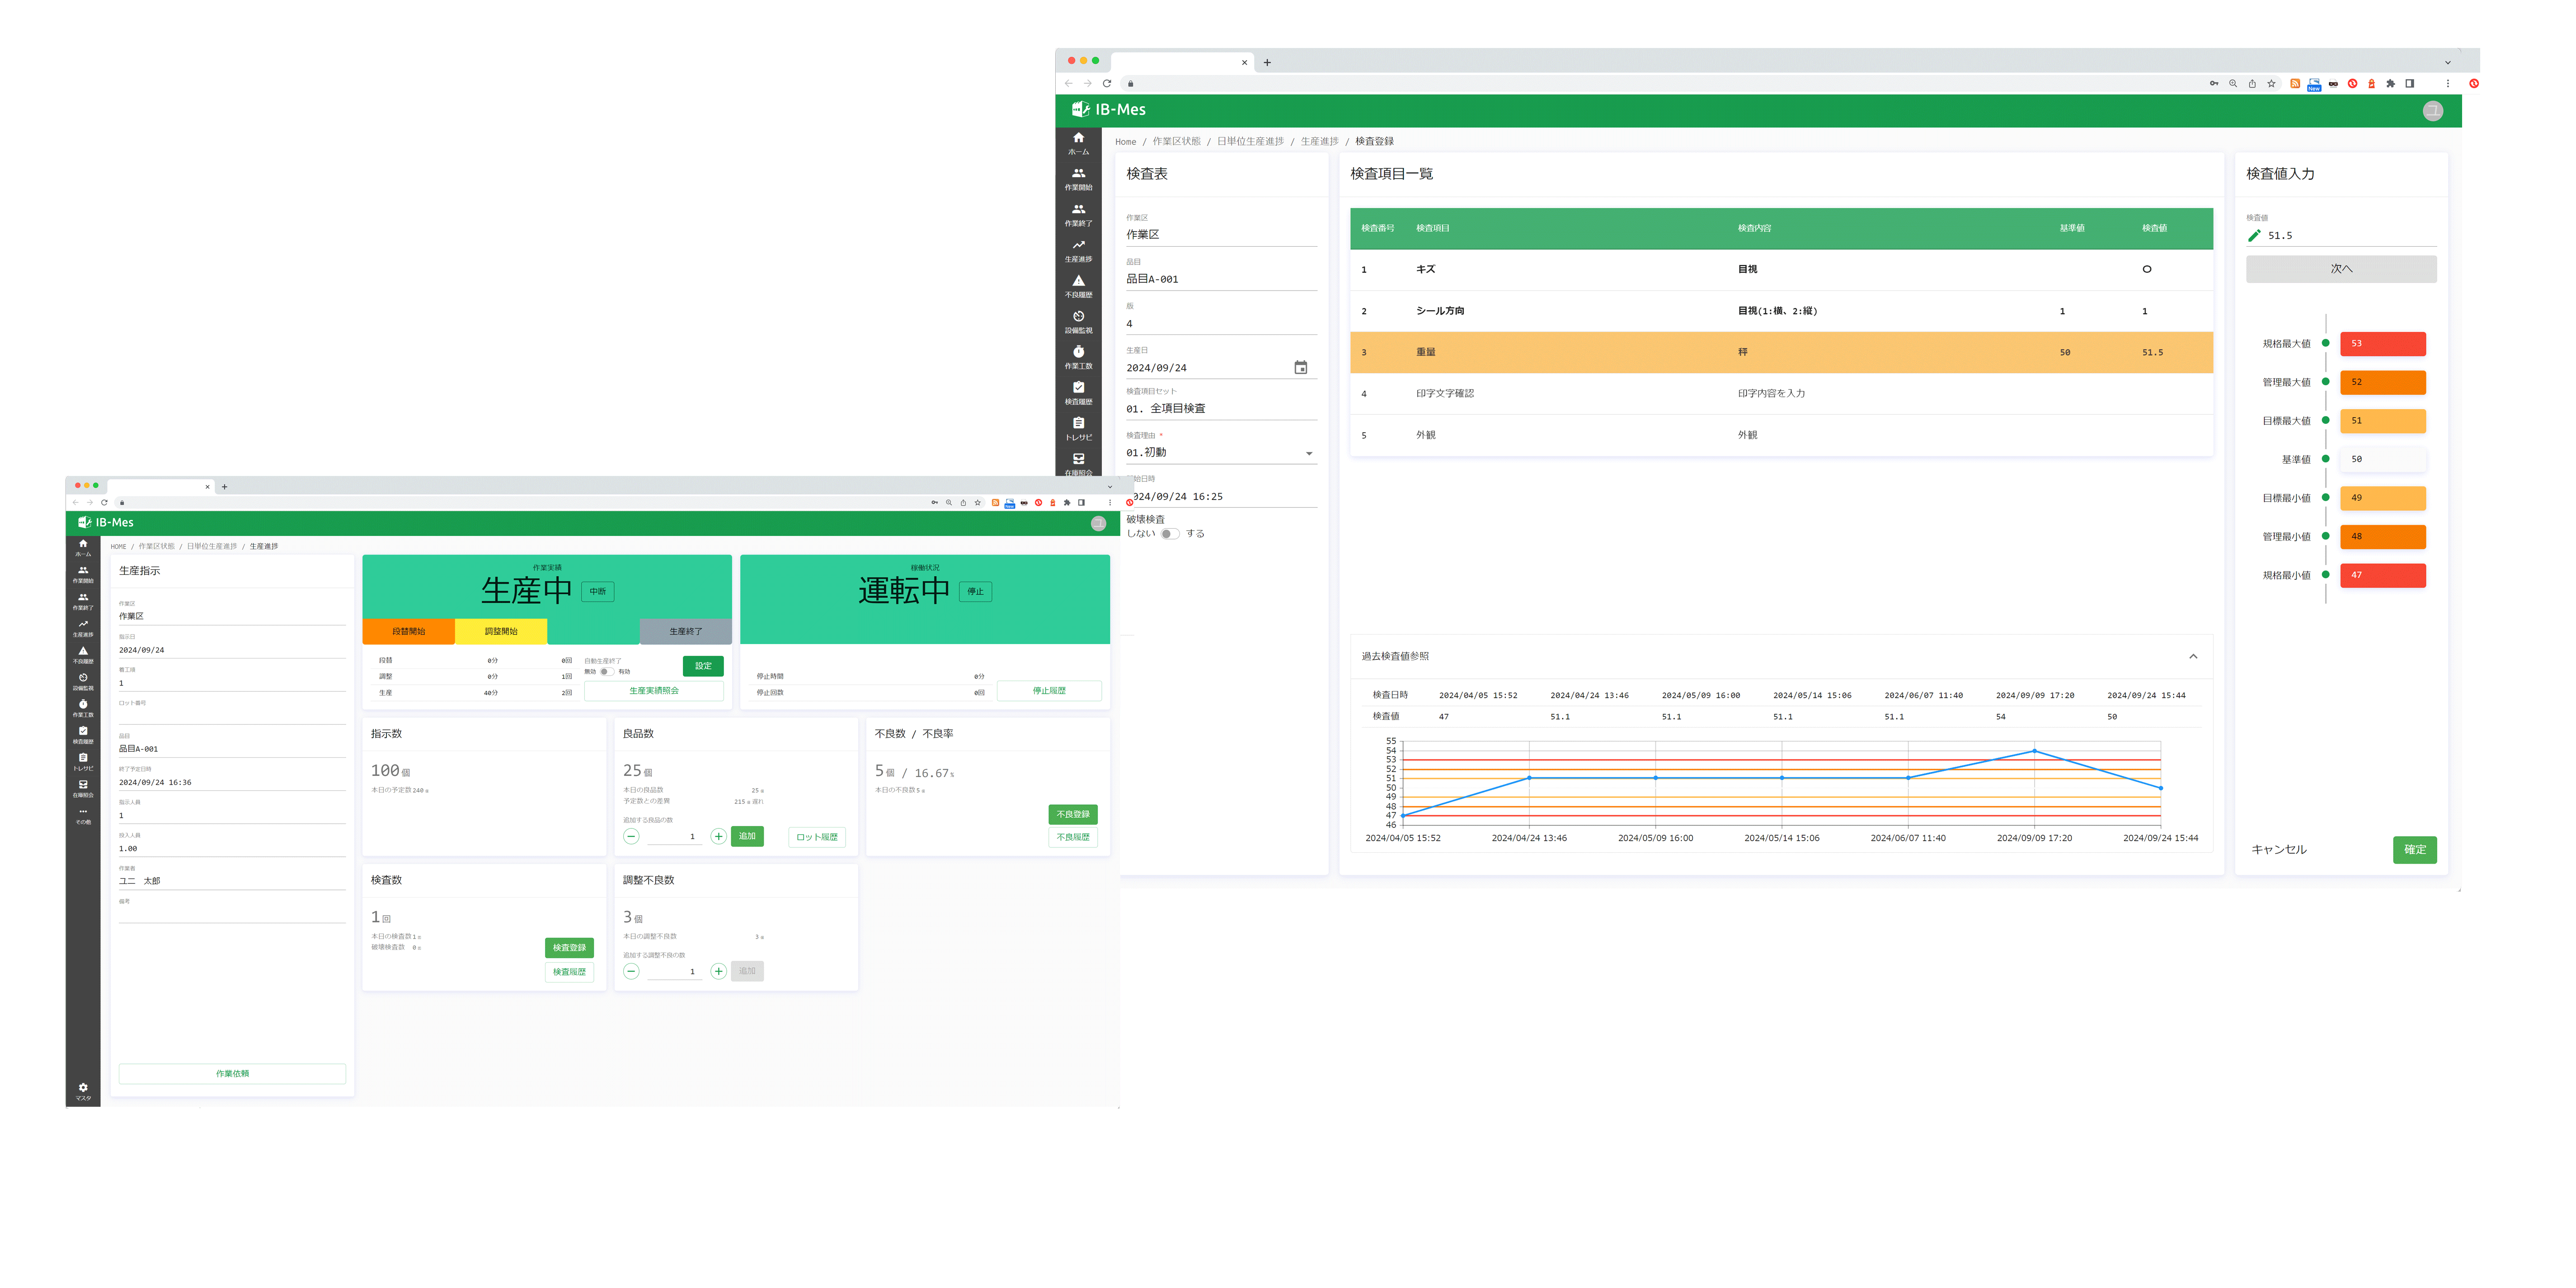Open 生産進捗 in the inspection window sidebar

[x=1078, y=251]
